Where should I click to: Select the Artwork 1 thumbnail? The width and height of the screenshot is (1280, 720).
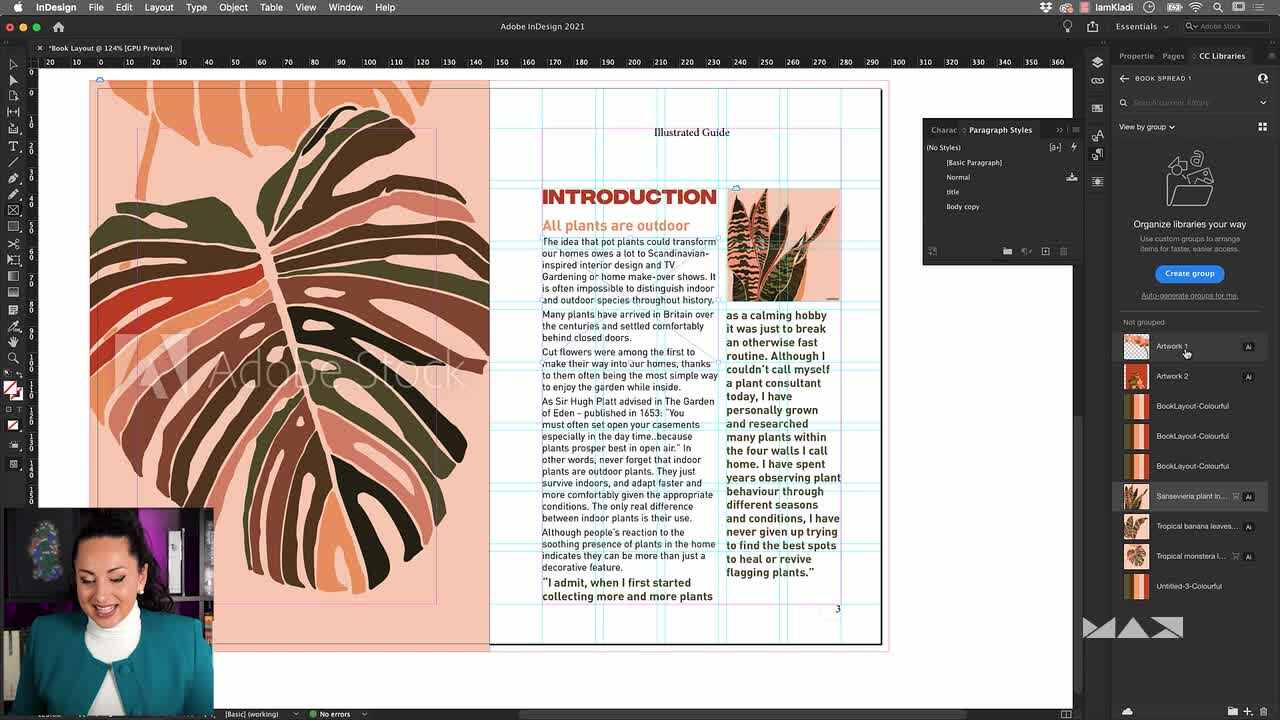coord(1136,346)
